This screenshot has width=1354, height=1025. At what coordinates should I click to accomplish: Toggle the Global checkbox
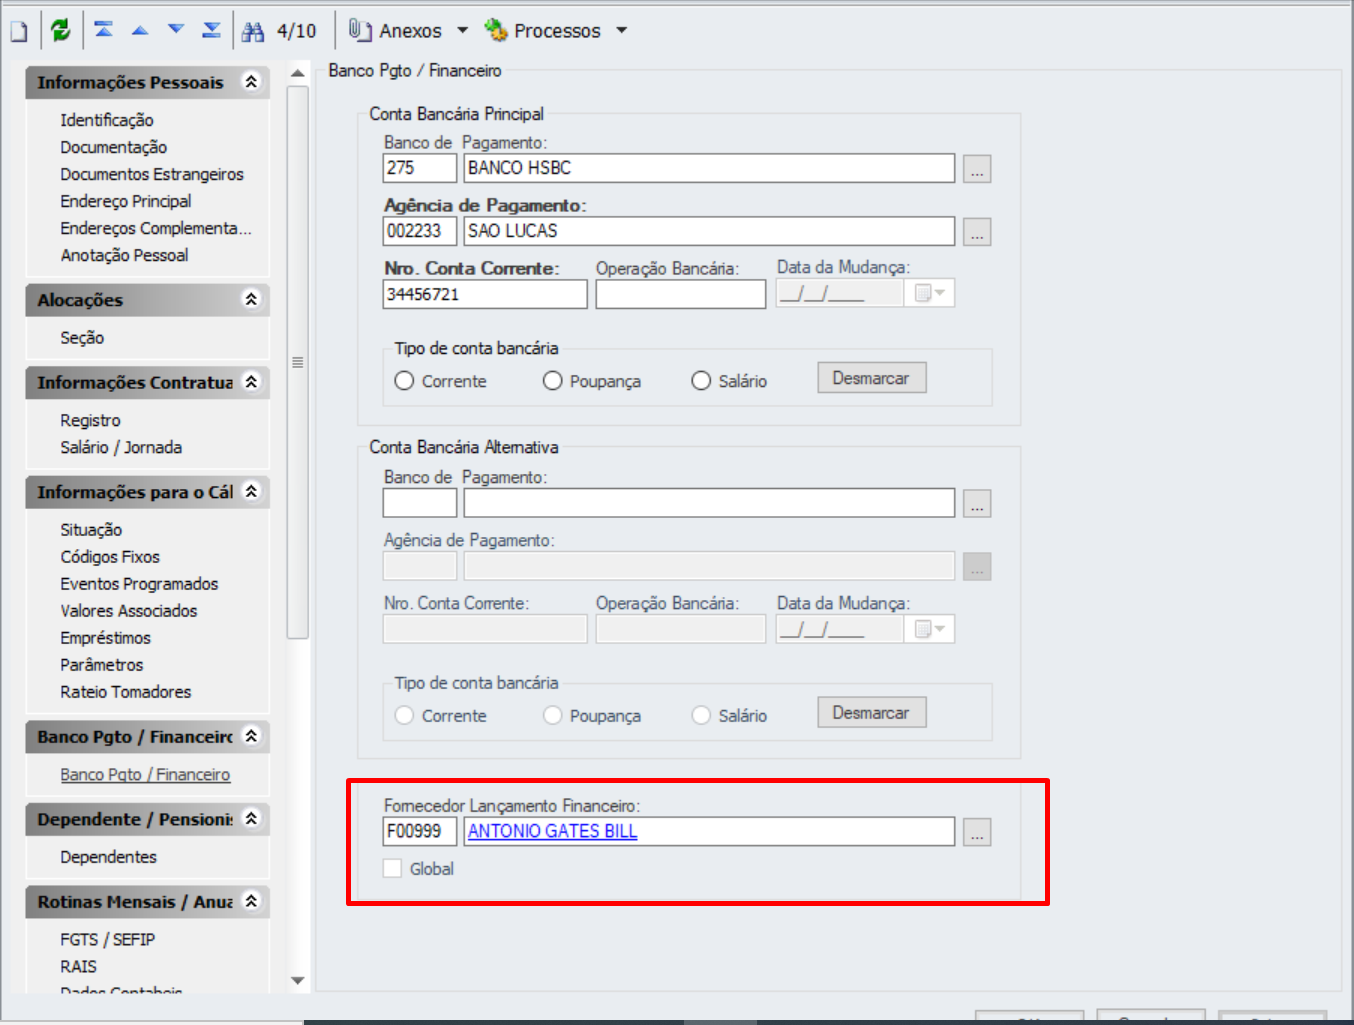[x=393, y=869]
